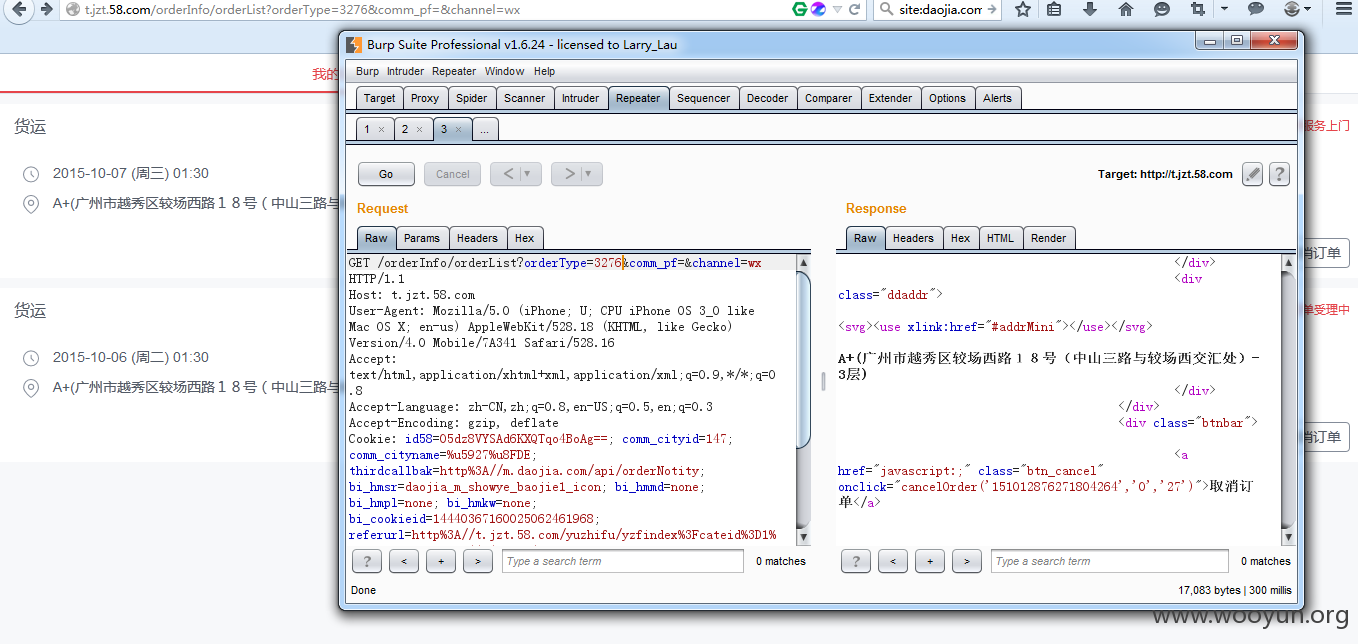This screenshot has width=1358, height=644.
Task: Click the green G extension icon in address bar
Action: (x=800, y=9)
